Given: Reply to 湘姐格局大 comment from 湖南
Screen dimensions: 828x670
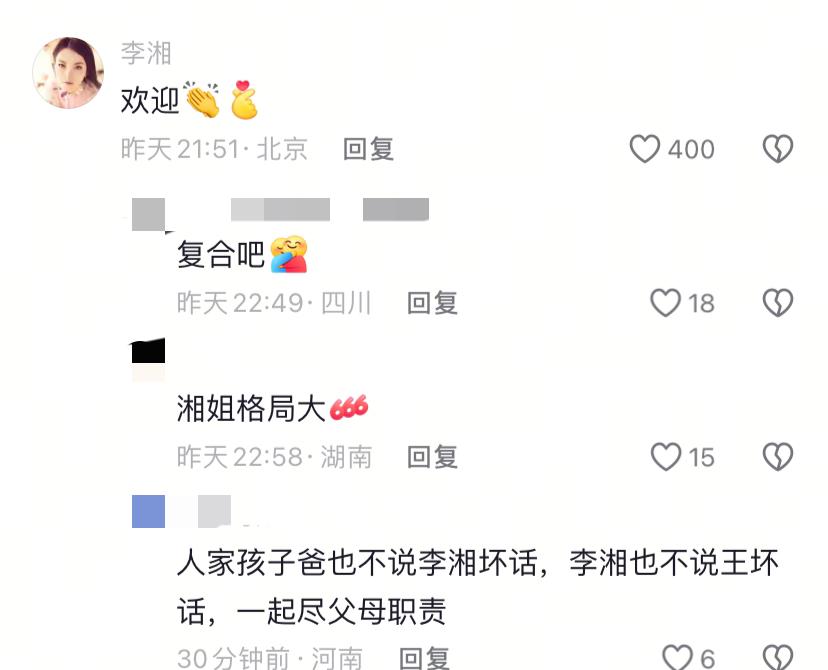Looking at the screenshot, I should (x=432, y=457).
